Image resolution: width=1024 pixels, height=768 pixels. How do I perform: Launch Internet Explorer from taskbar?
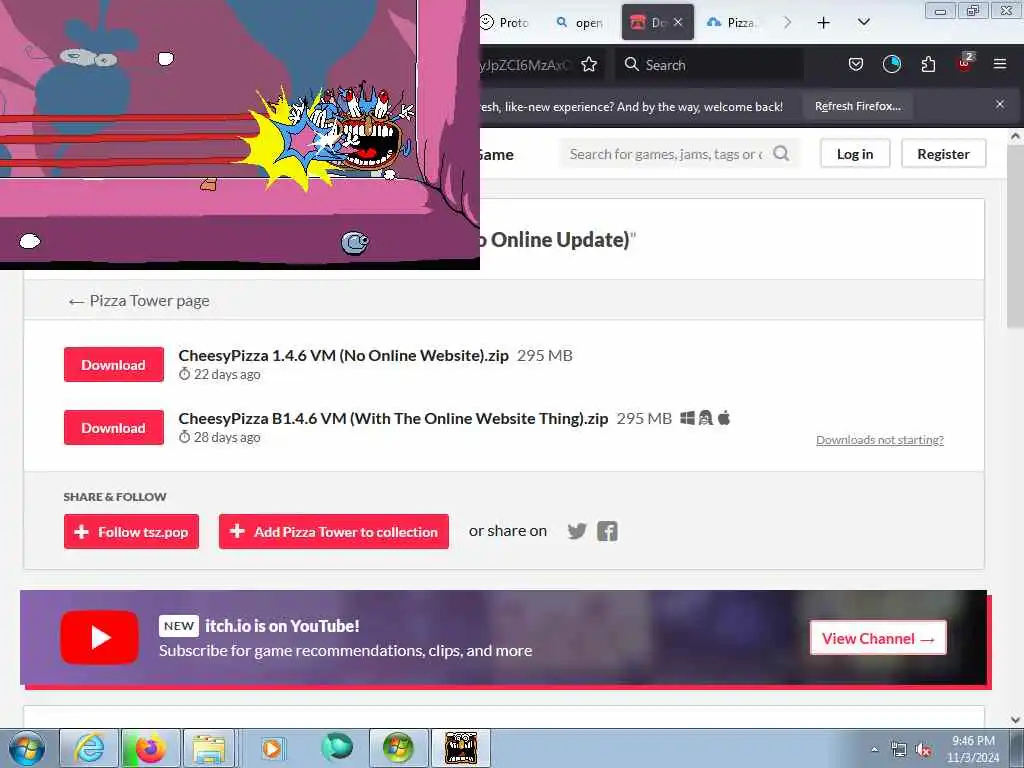[x=89, y=748]
